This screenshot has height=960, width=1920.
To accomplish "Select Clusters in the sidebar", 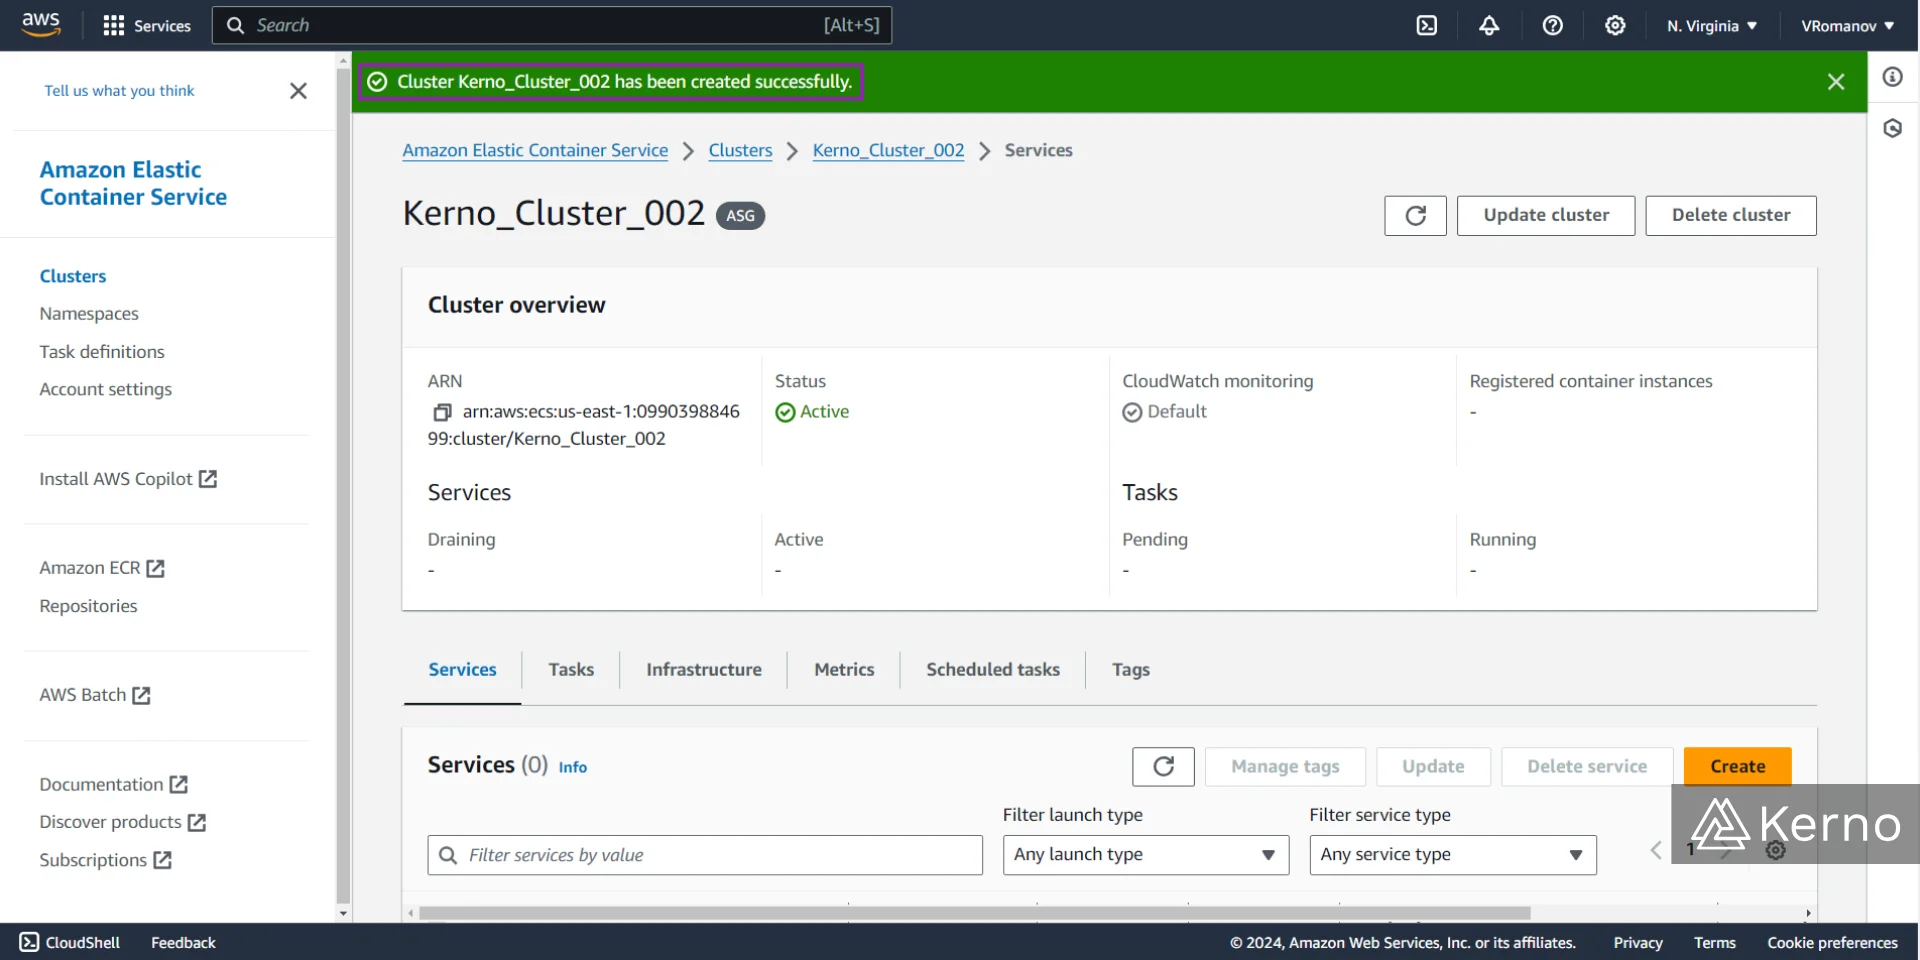I will pos(73,276).
